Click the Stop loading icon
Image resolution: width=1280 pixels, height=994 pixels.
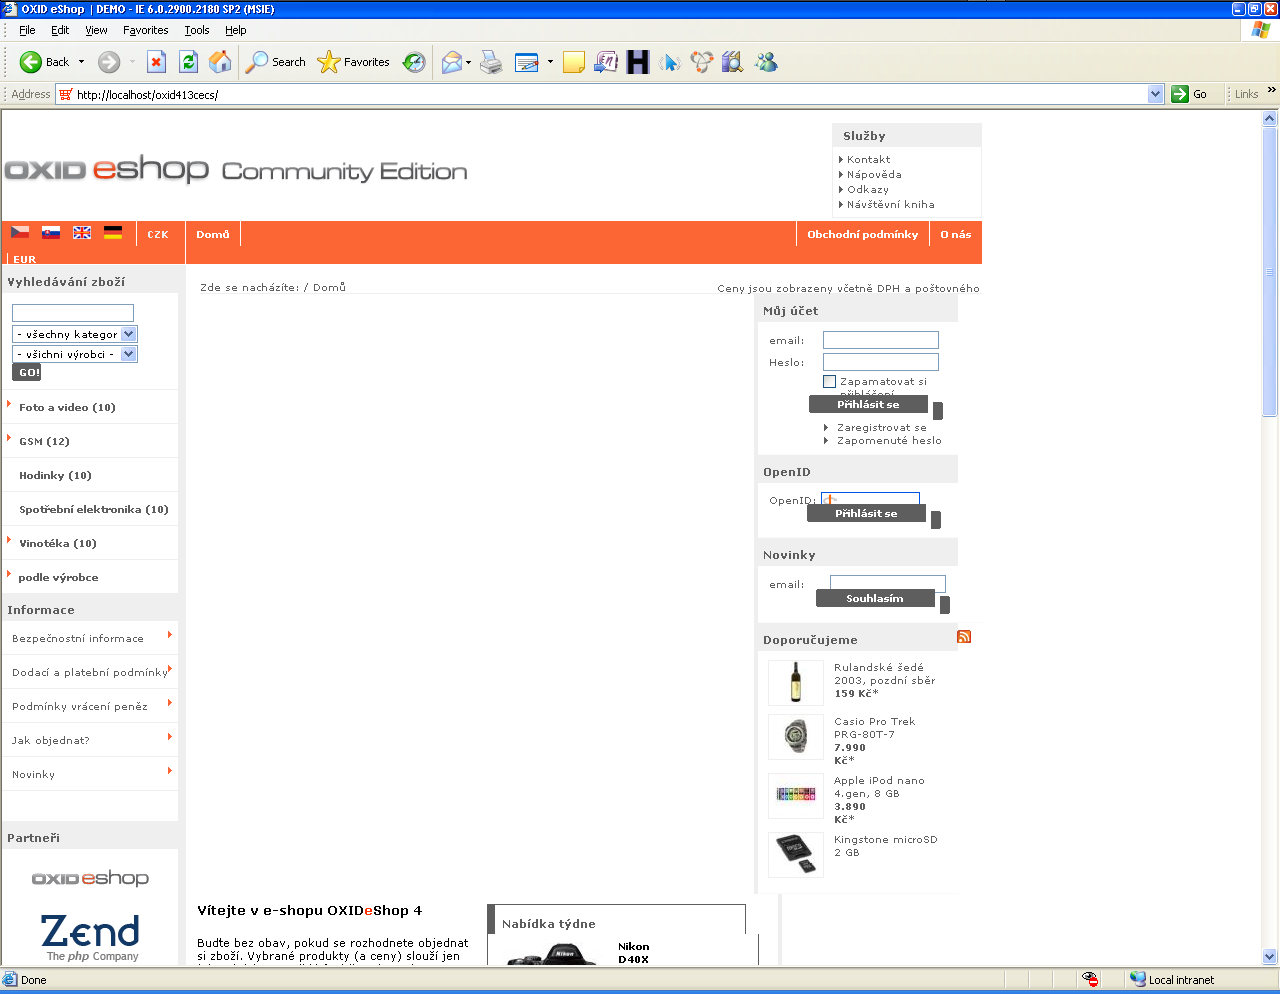tap(156, 62)
